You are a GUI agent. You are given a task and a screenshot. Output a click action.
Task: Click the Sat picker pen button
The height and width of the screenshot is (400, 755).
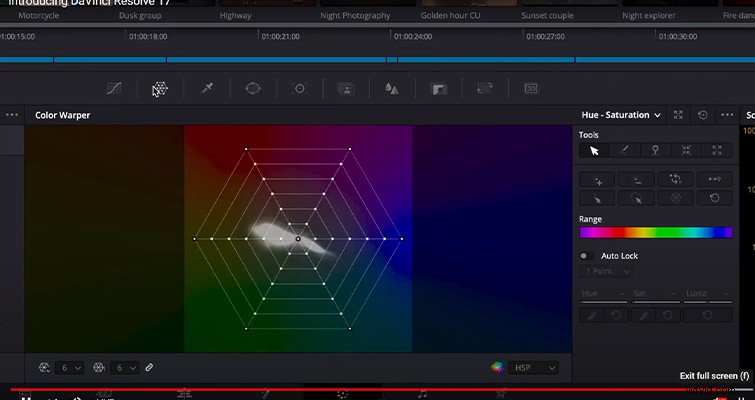point(643,315)
